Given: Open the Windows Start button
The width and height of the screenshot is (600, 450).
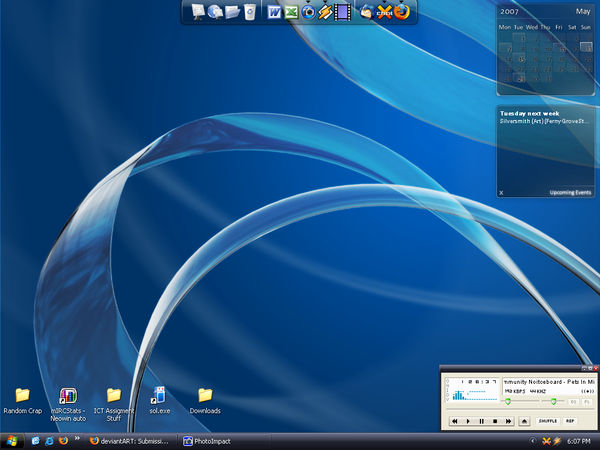Looking at the screenshot, I should pos(12,441).
